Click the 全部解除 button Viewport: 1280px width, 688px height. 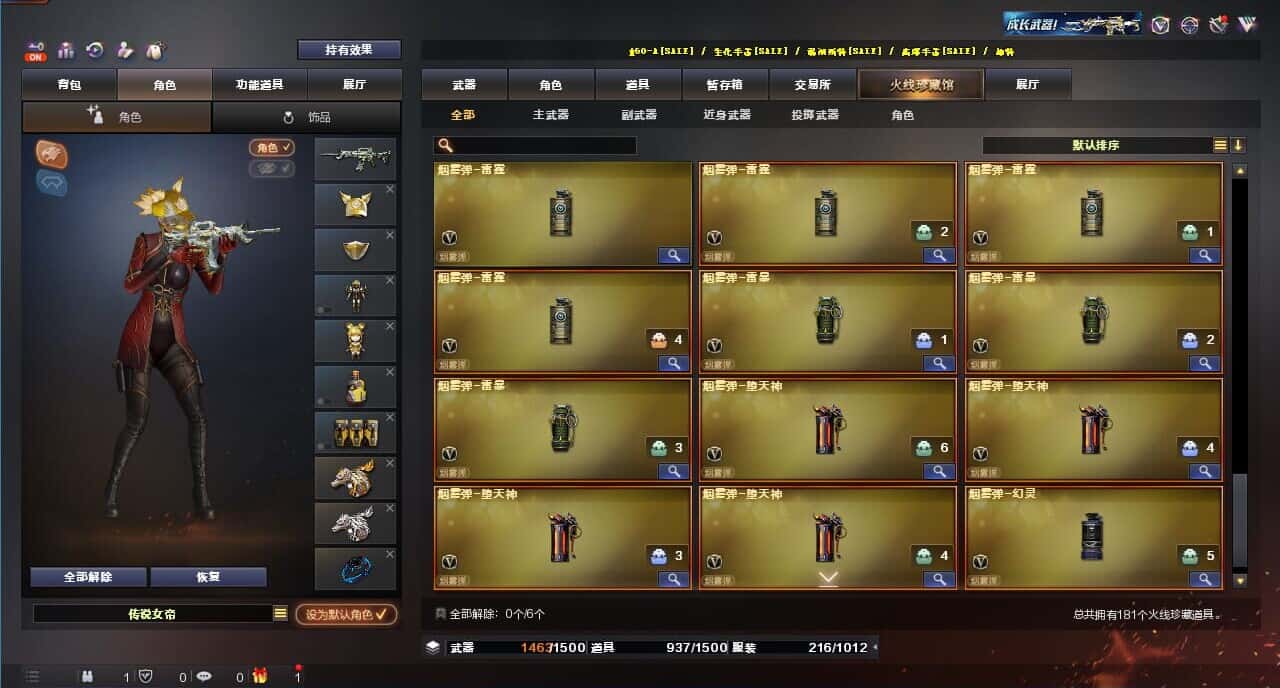point(88,577)
